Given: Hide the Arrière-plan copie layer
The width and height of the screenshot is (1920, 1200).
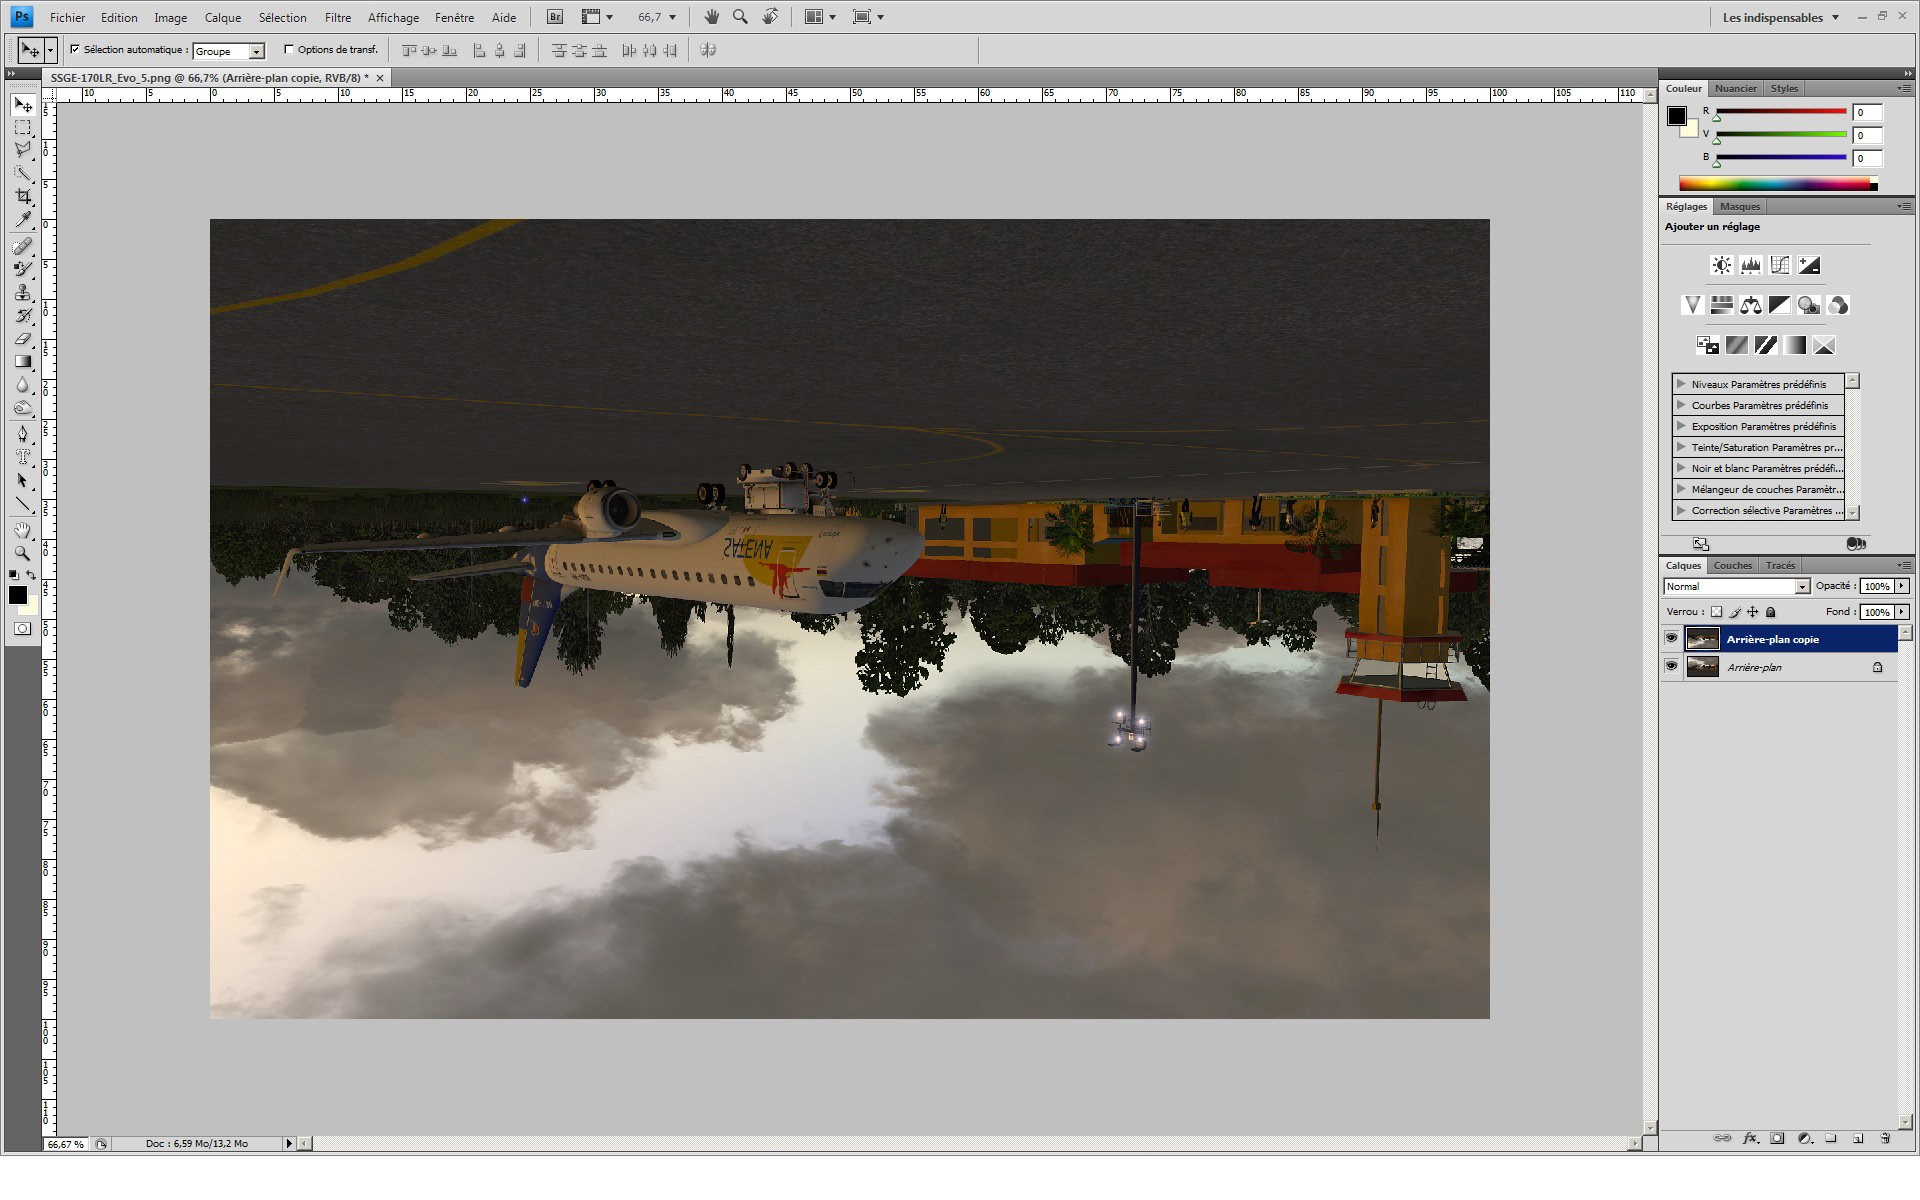Looking at the screenshot, I should coord(1671,638).
